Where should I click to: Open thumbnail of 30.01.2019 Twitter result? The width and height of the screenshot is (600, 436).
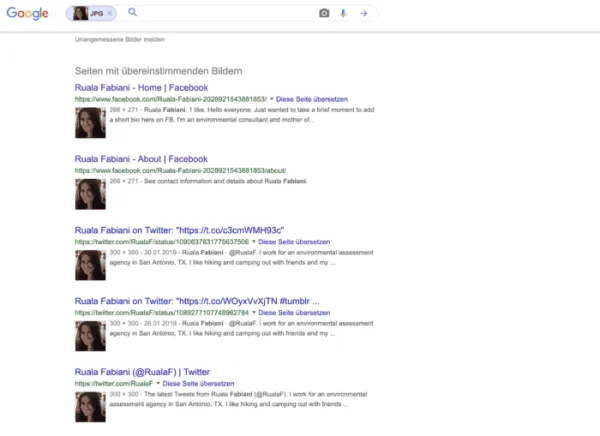click(90, 265)
